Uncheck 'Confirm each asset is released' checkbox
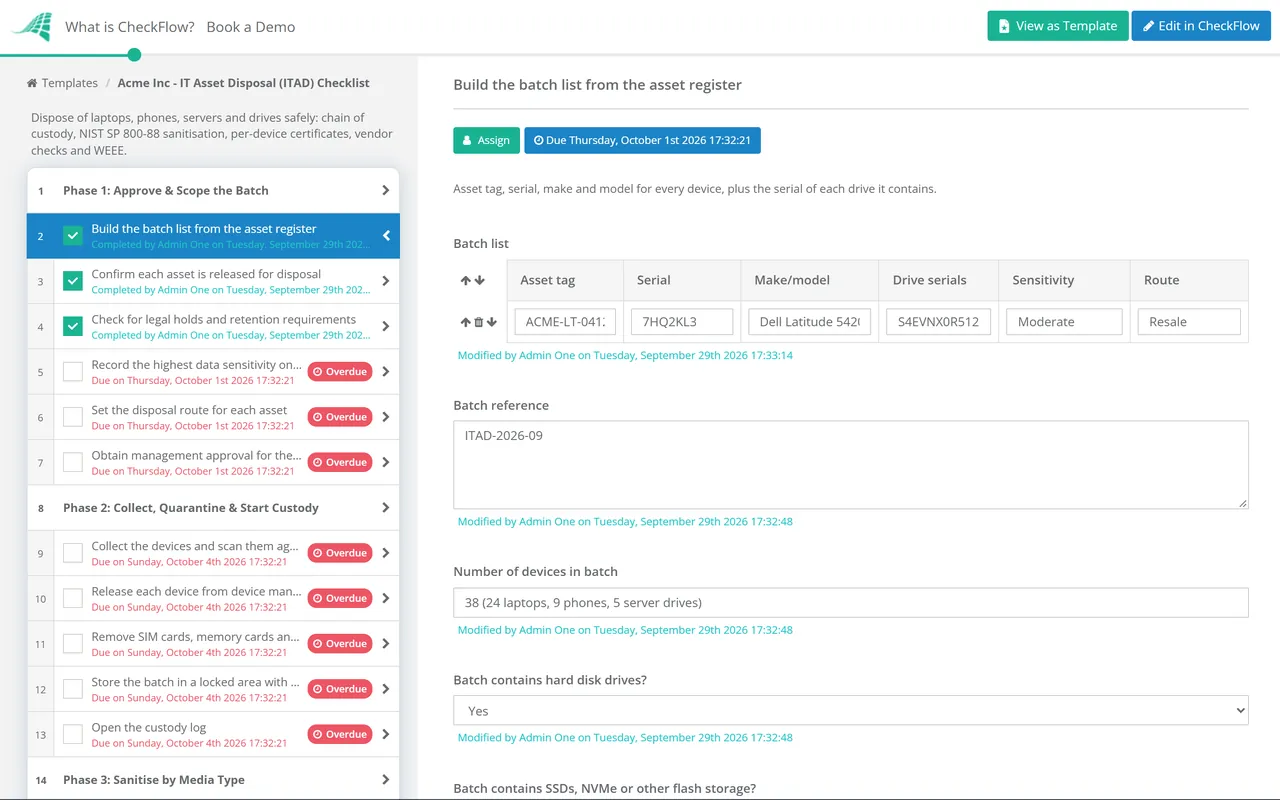1280x800 pixels. point(73,281)
